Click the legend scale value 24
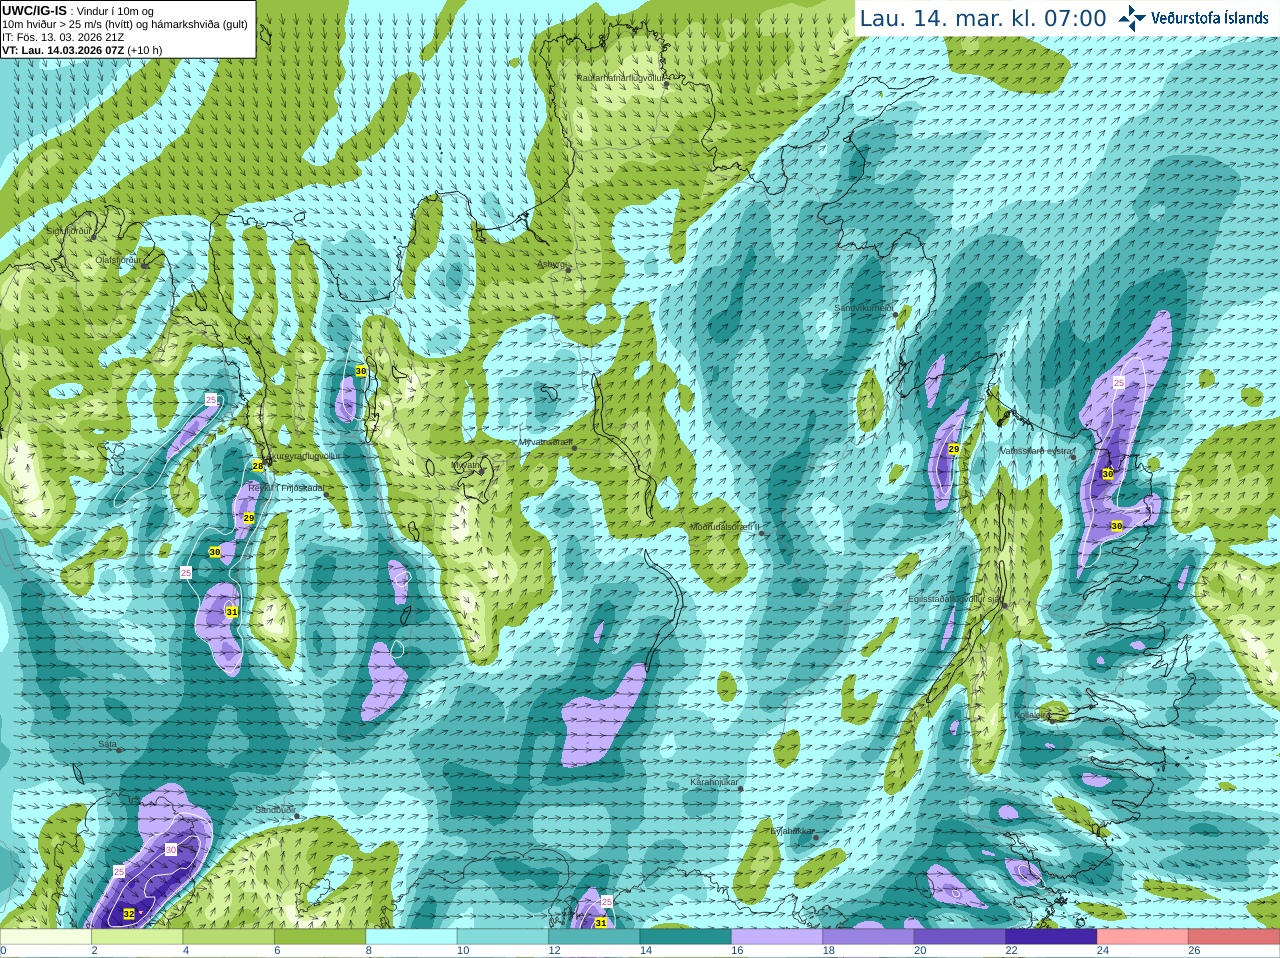The width and height of the screenshot is (1280, 958). 1103,951
